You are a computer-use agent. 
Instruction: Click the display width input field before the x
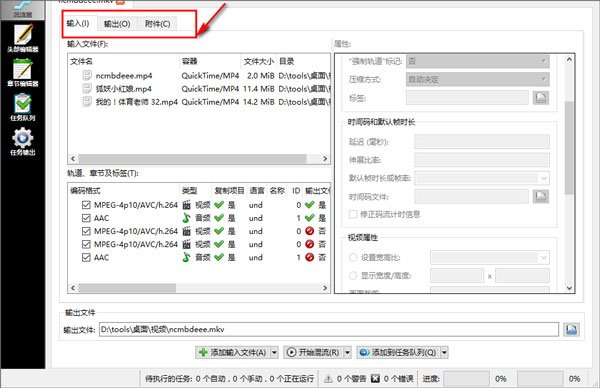coord(457,276)
